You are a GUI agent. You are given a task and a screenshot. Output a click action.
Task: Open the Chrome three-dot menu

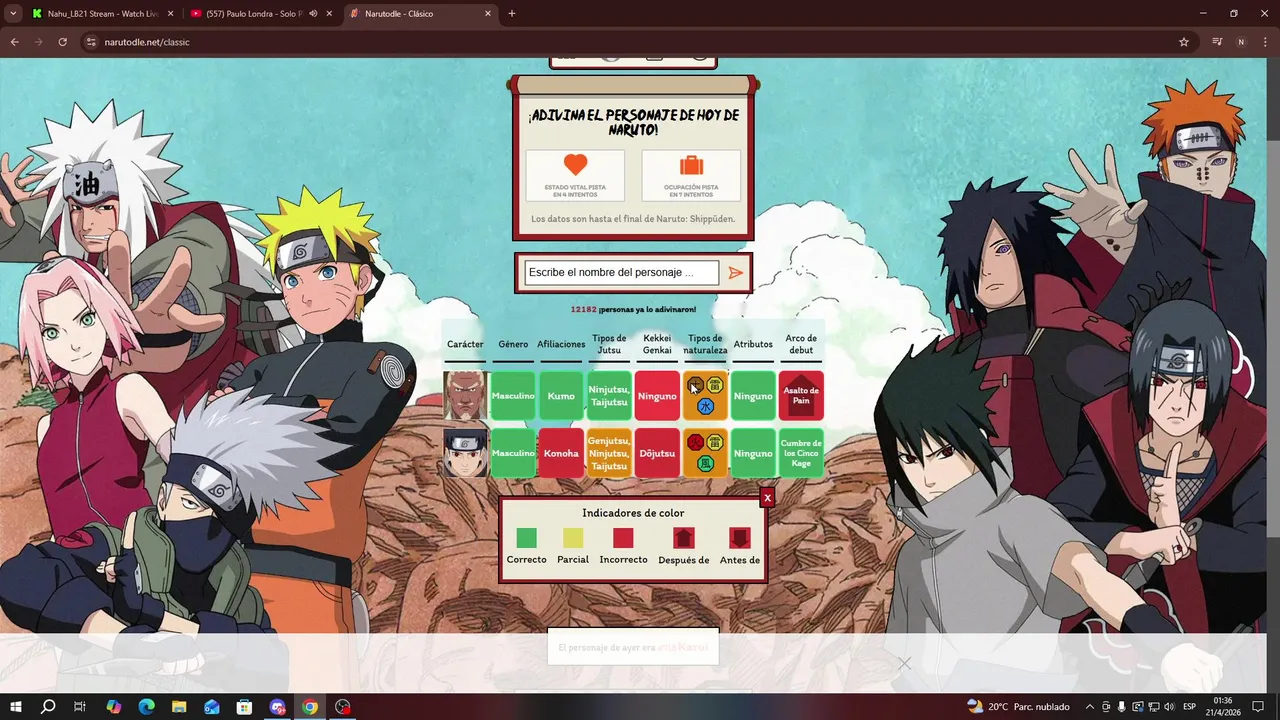click(x=1265, y=42)
